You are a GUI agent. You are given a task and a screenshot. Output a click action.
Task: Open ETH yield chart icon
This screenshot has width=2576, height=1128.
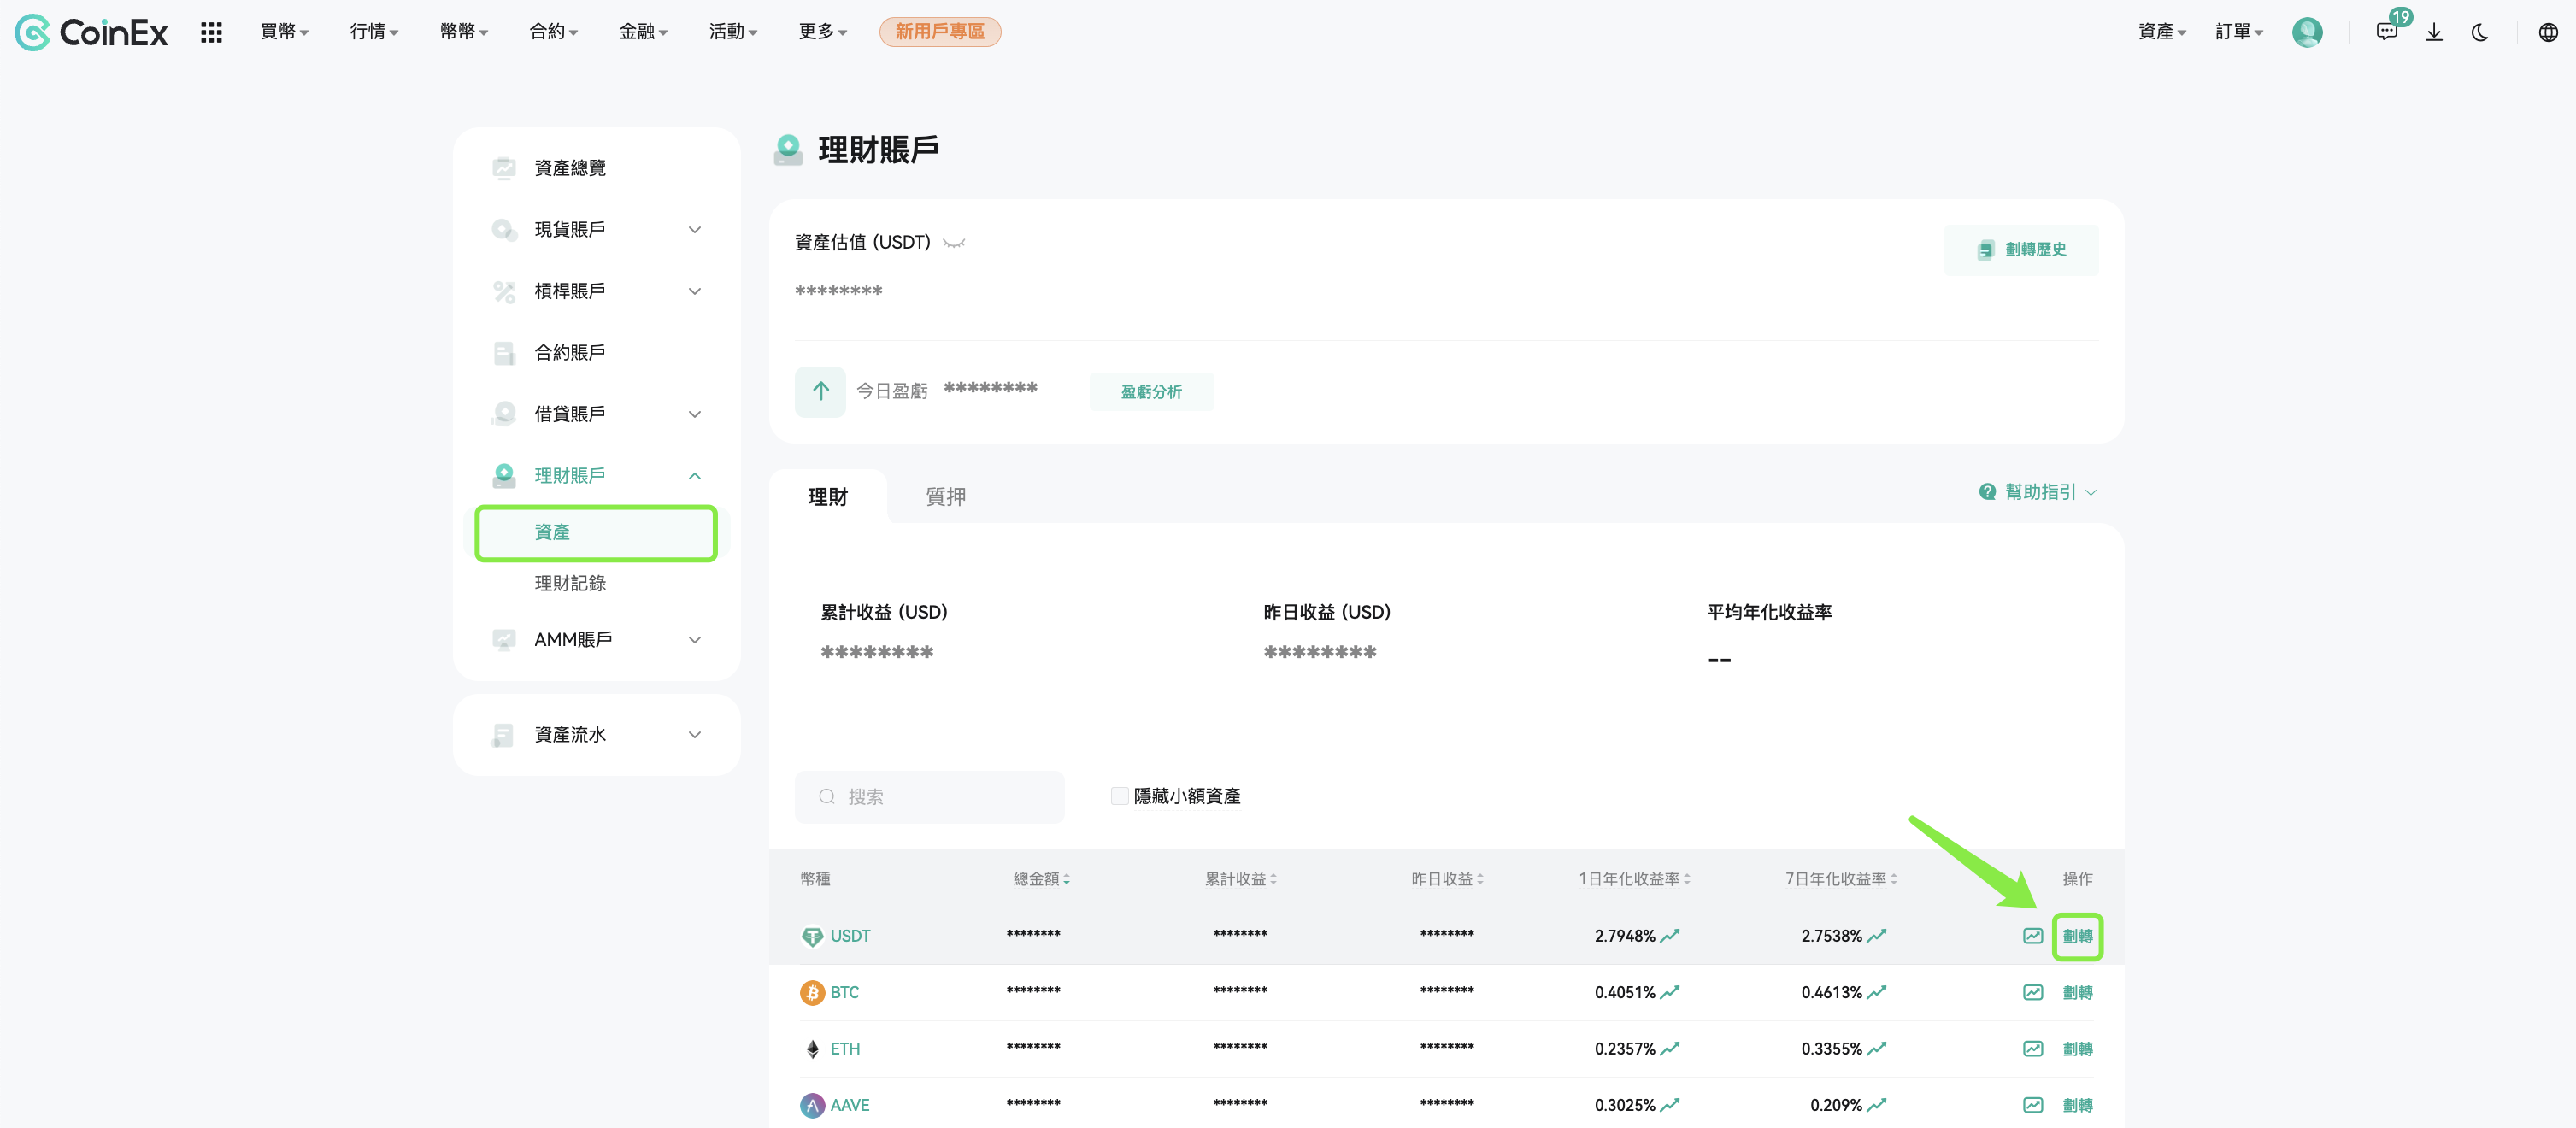point(2033,1048)
